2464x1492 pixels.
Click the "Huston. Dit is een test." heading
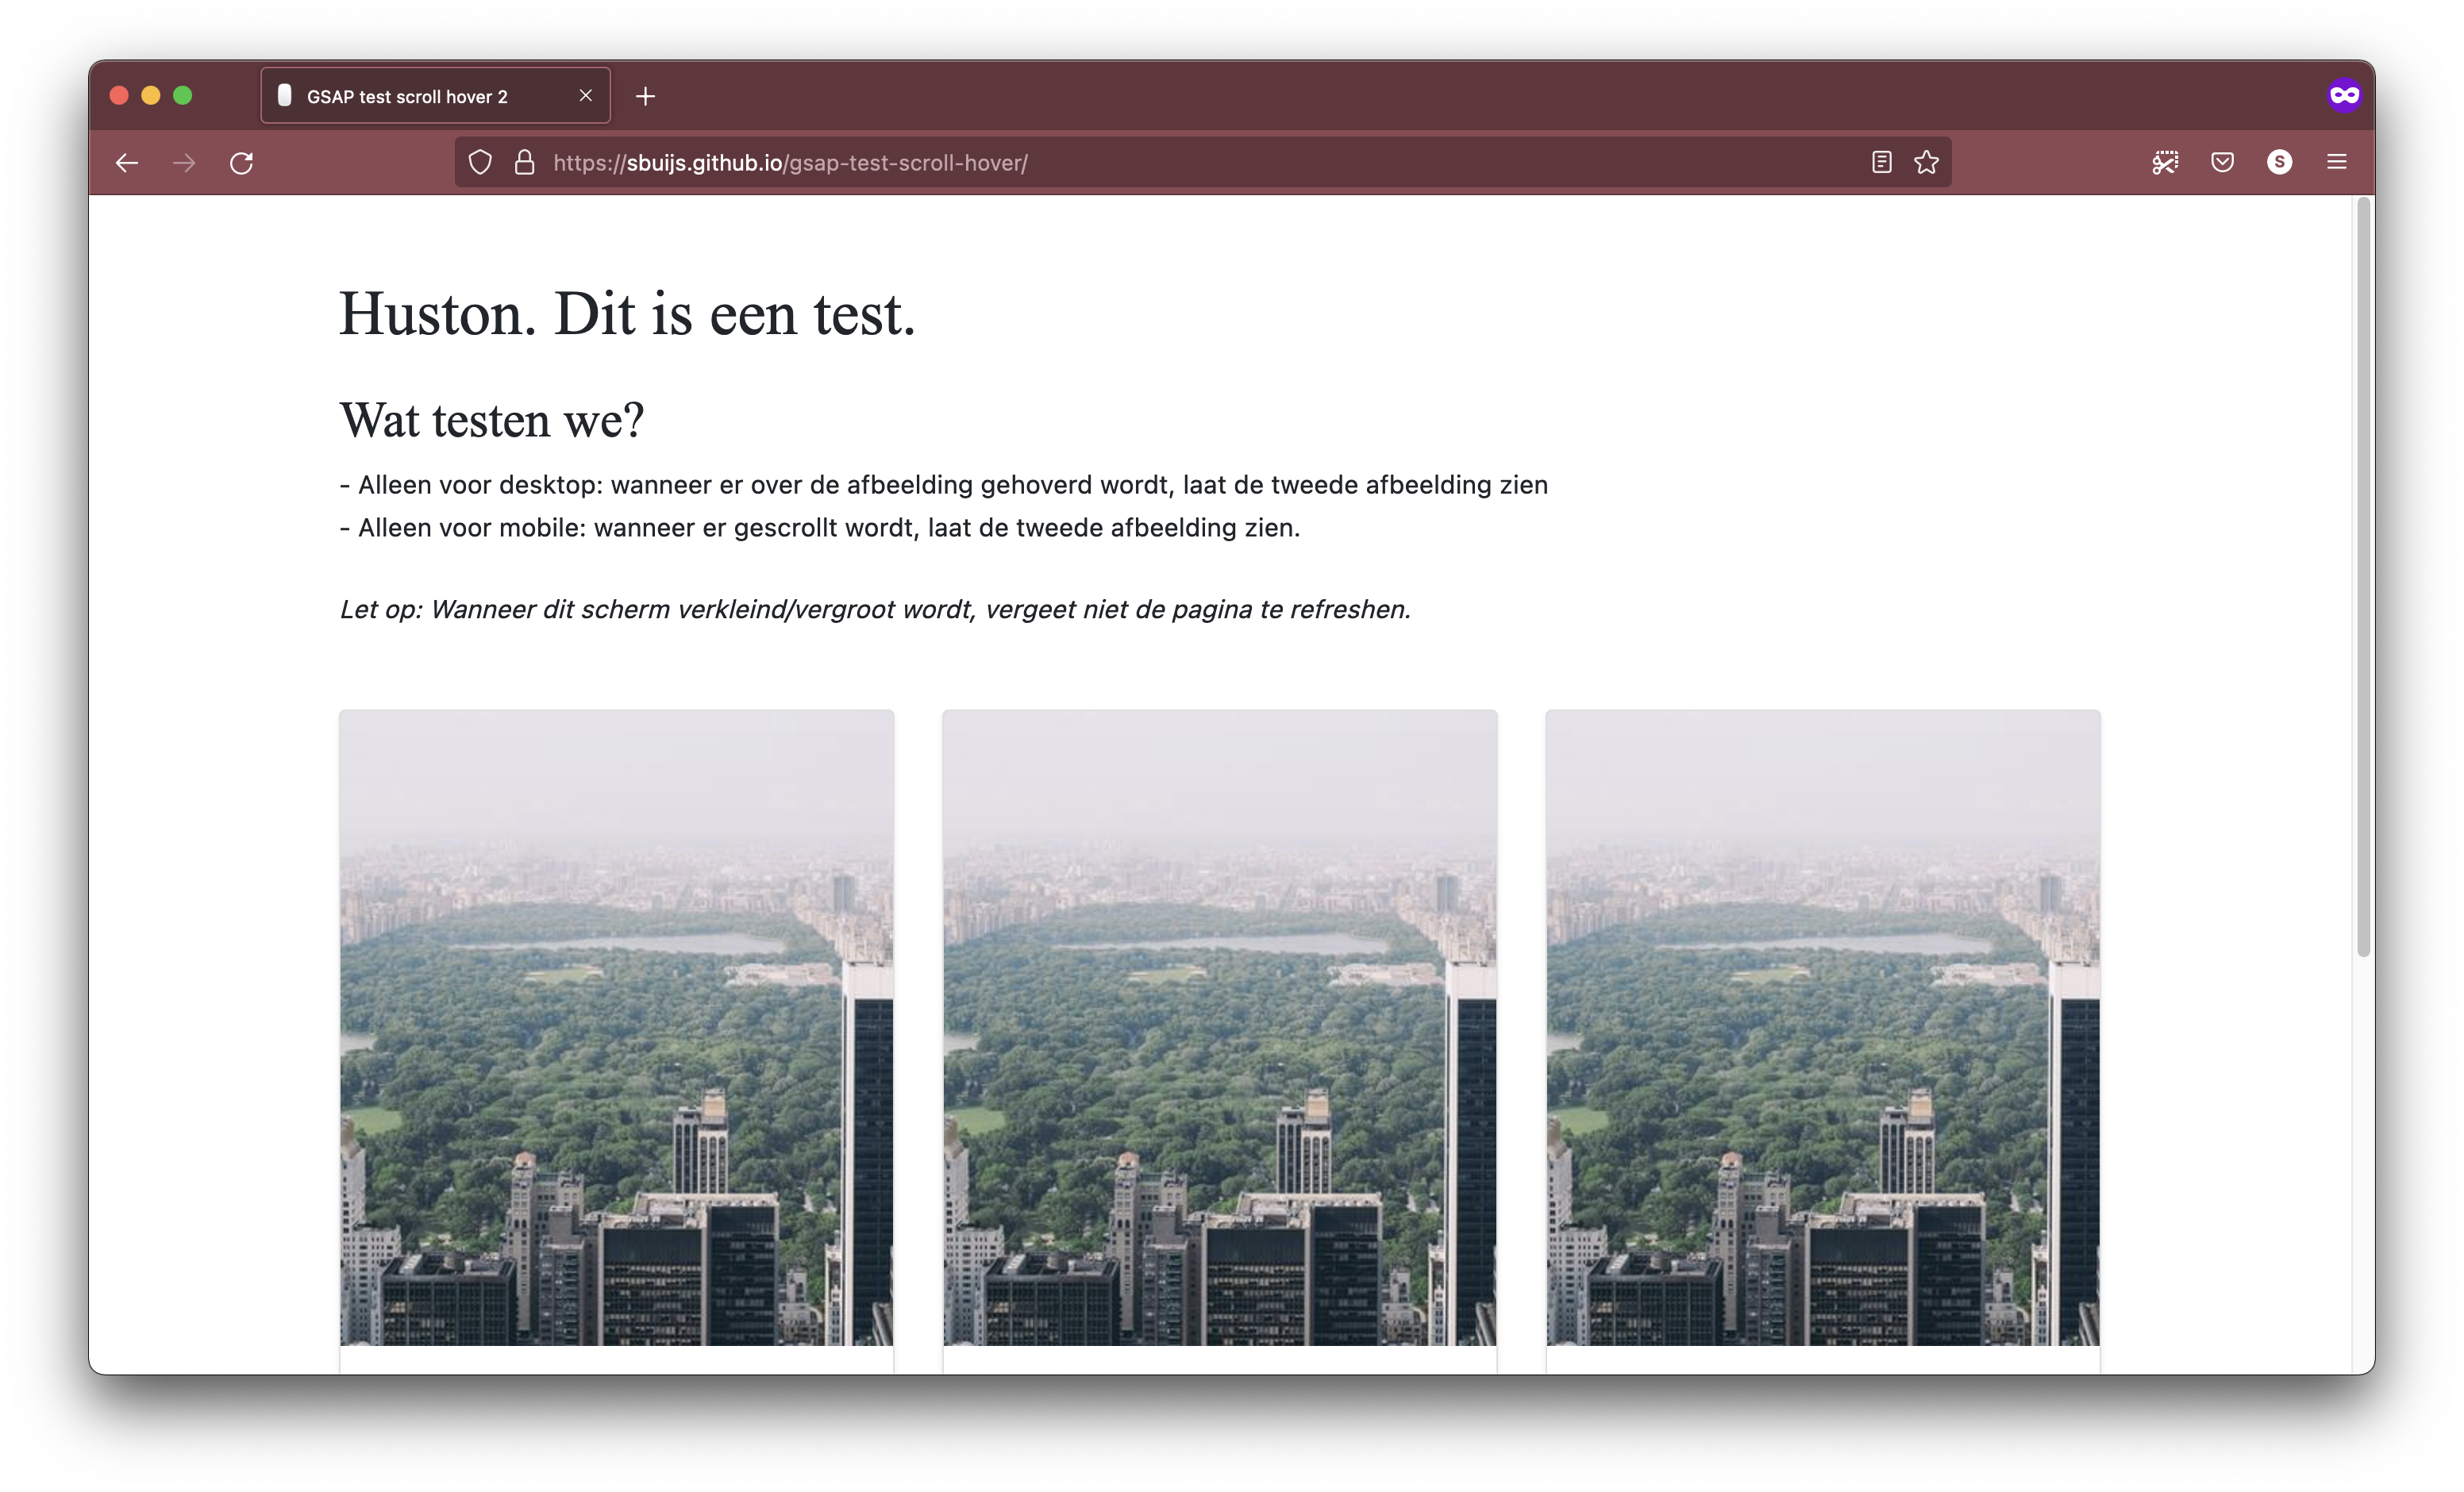coord(626,314)
